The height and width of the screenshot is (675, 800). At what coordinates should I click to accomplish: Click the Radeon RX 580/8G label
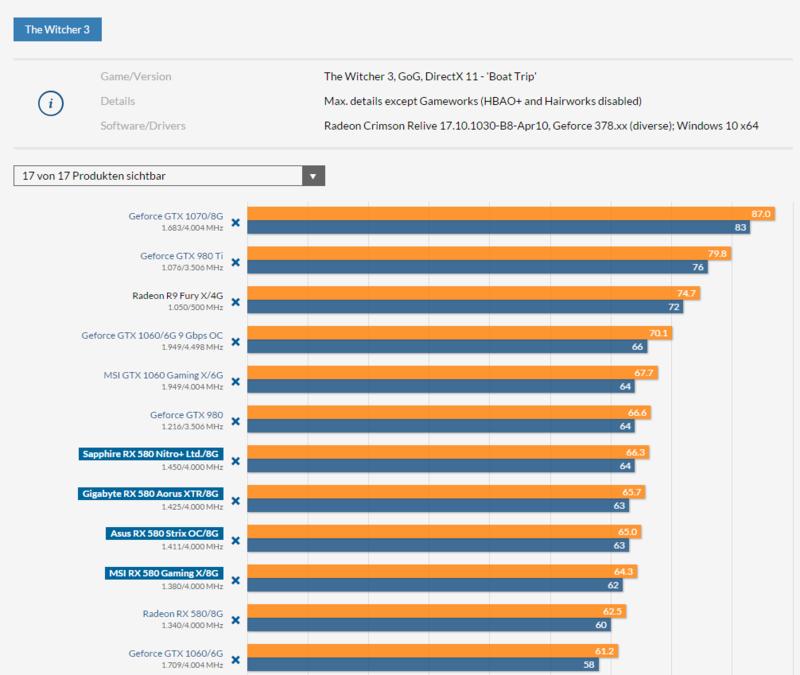tap(181, 611)
